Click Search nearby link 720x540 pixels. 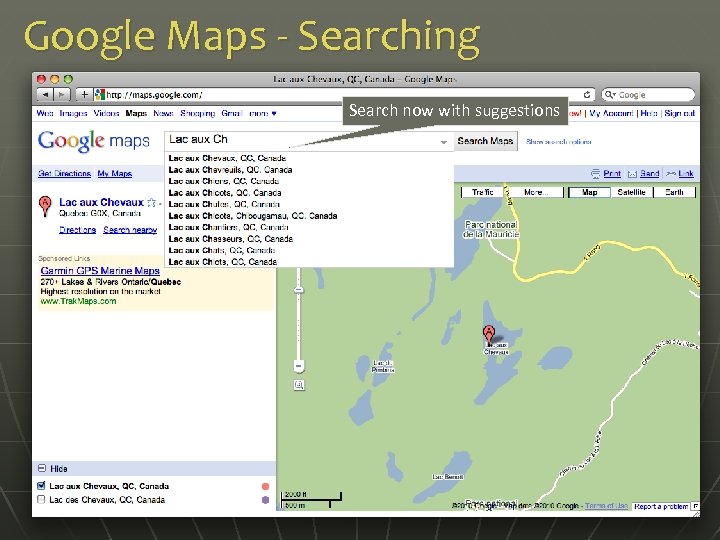point(130,230)
